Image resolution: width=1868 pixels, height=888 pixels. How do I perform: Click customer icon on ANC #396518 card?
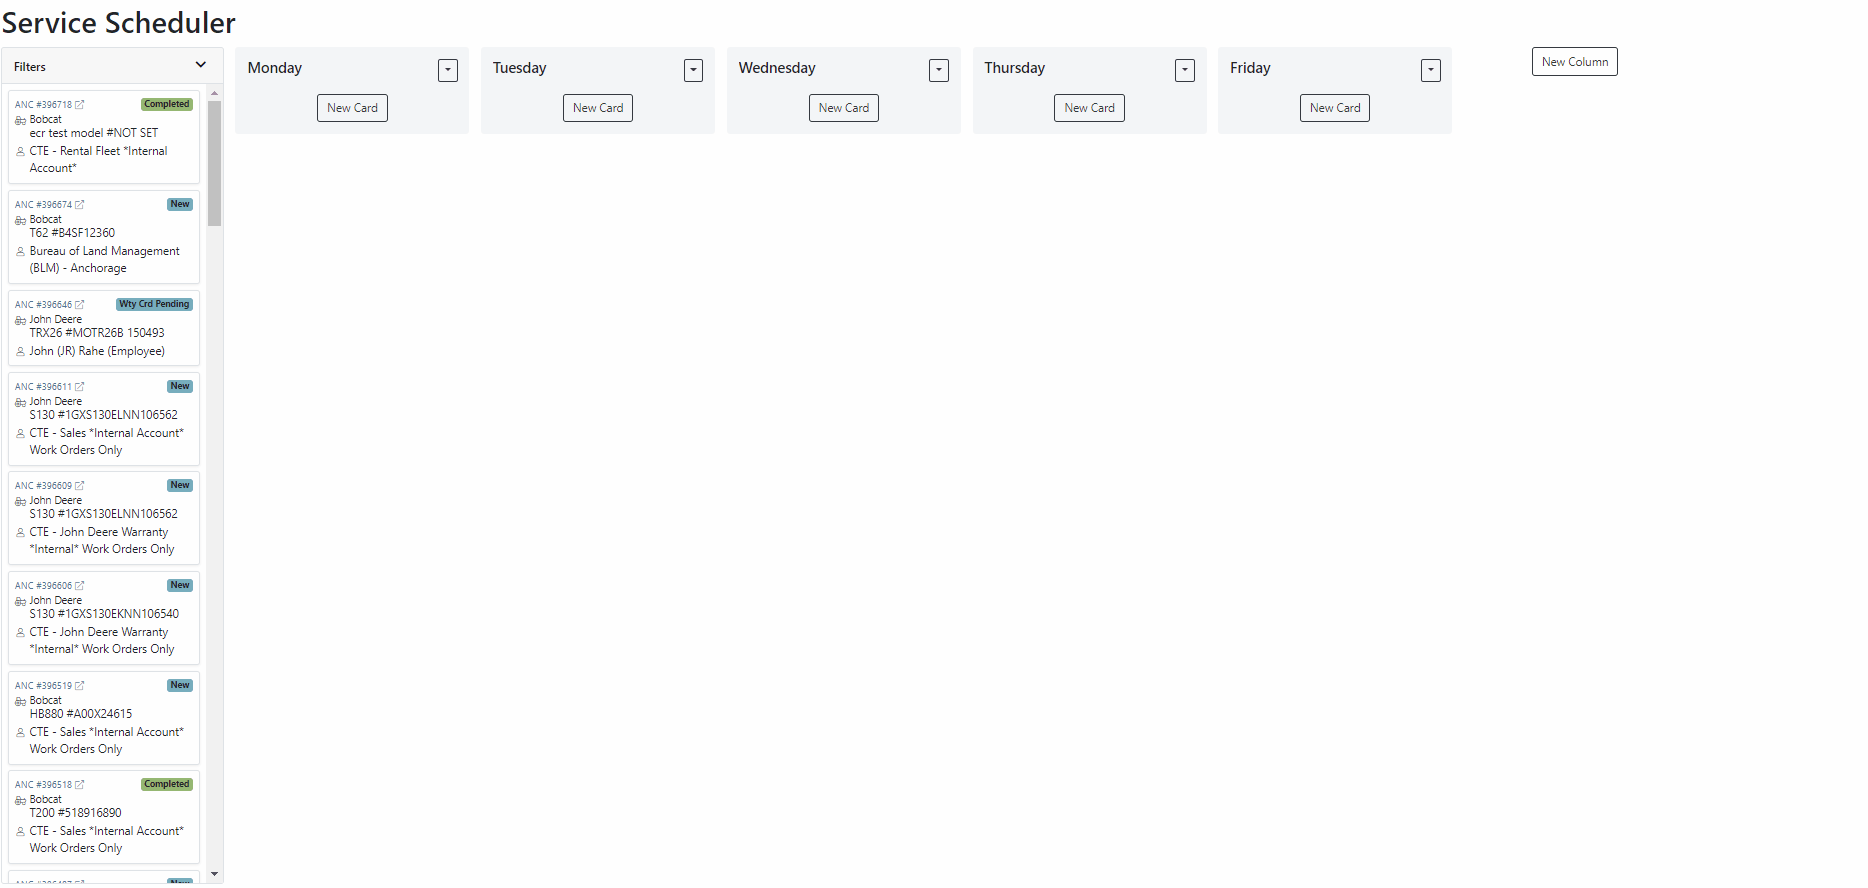[x=20, y=832]
